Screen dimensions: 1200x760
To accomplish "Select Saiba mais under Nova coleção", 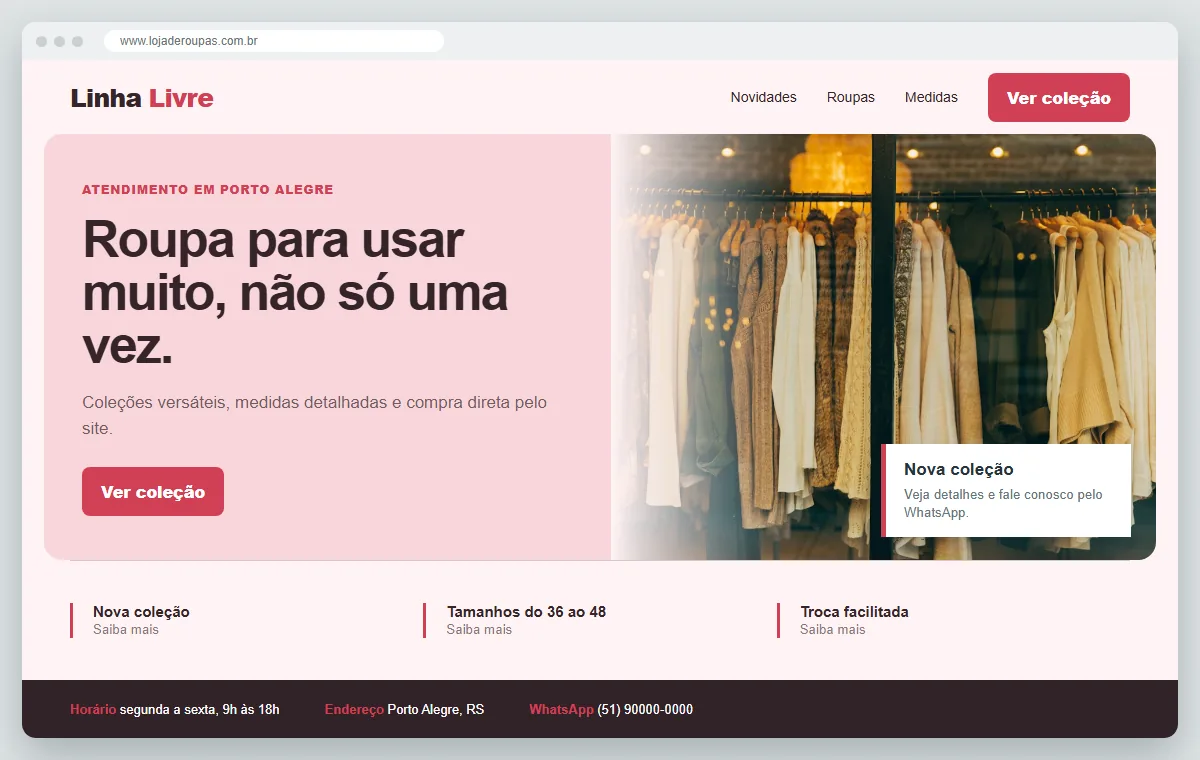I will pyautogui.click(x=126, y=630).
